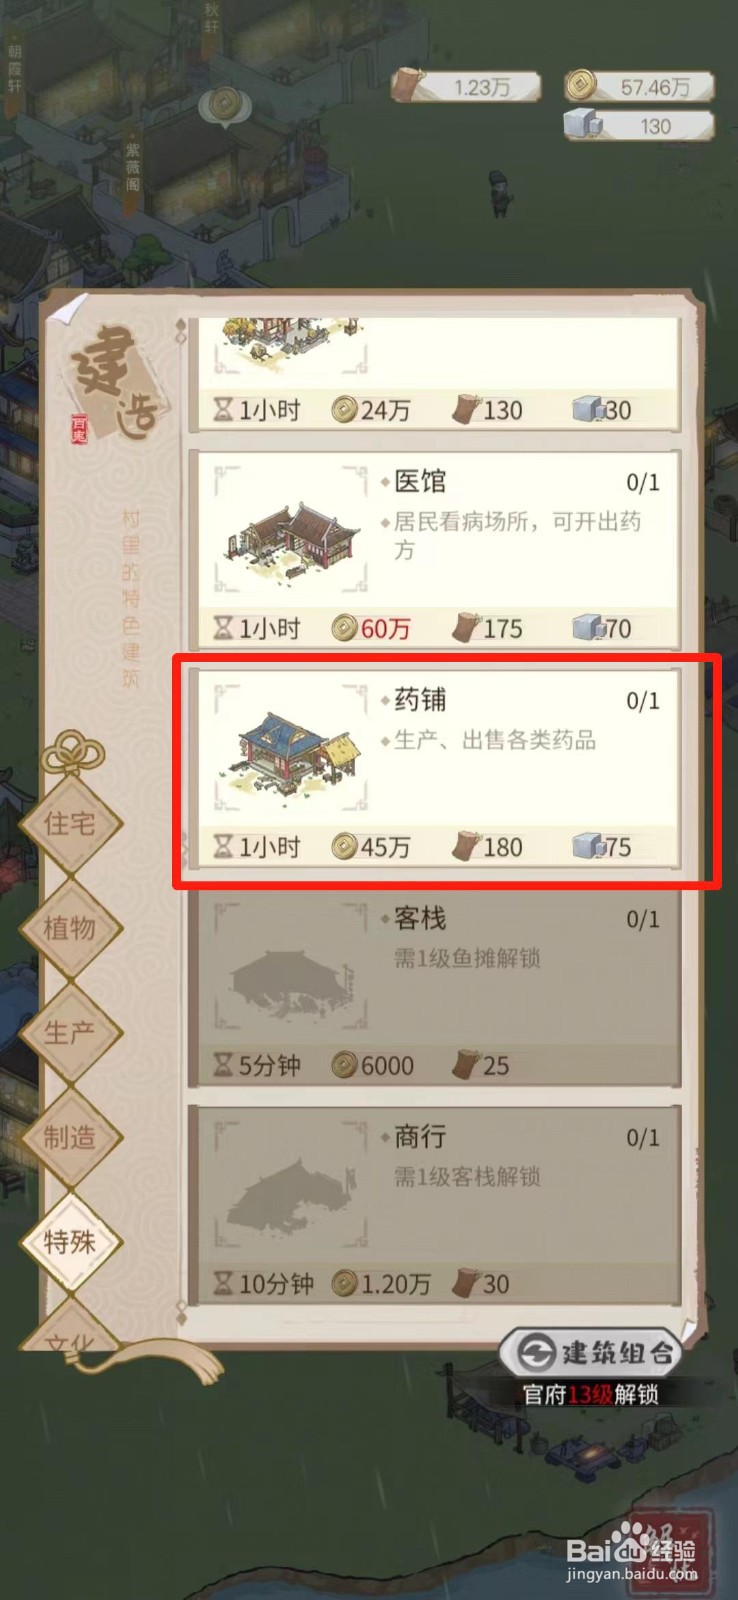The image size is (738, 1600).
Task: Click the 建筑组合 swap icon
Action: tap(535, 1354)
